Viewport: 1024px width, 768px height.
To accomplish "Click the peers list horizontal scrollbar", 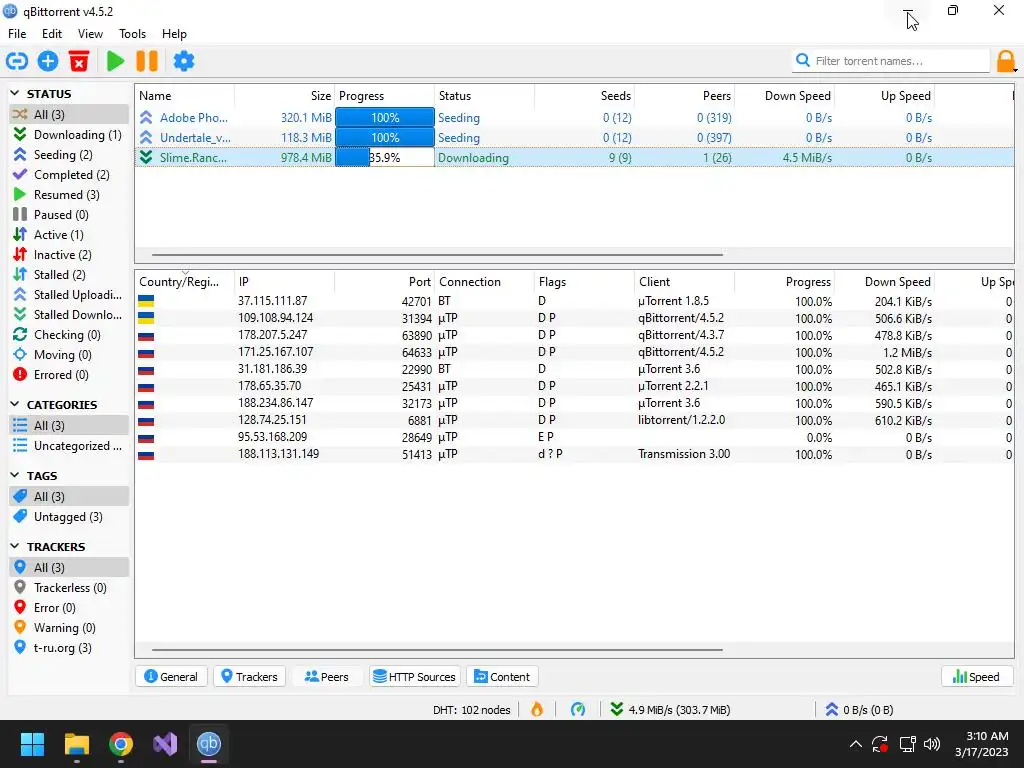I will point(437,650).
